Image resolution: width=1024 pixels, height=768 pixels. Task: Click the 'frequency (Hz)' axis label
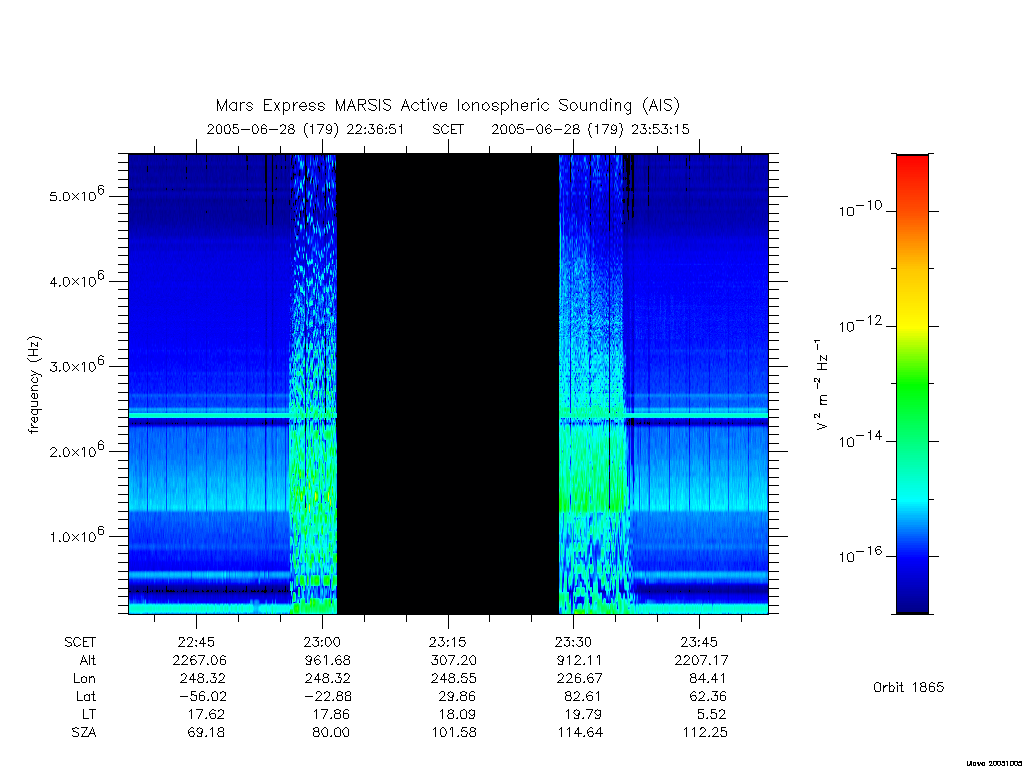pos(35,384)
